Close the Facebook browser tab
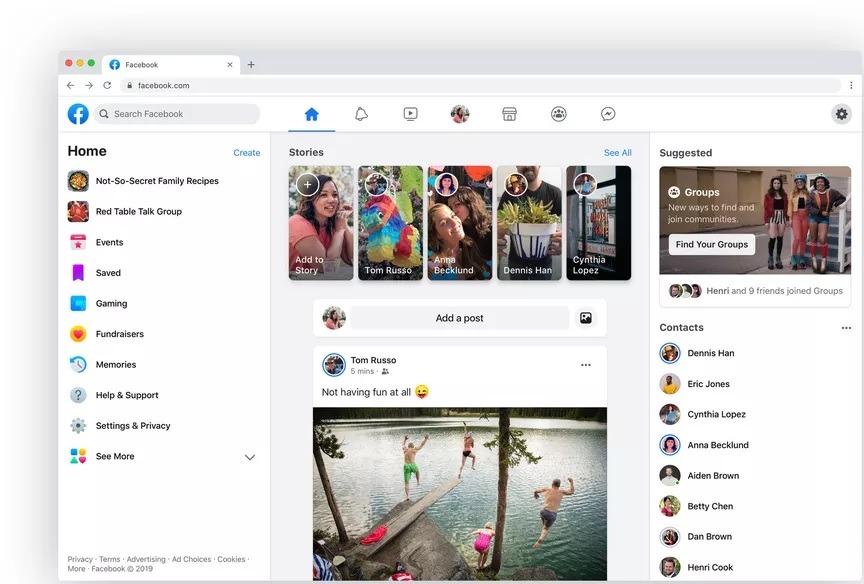Viewport: 864px width, 584px height. click(230, 64)
